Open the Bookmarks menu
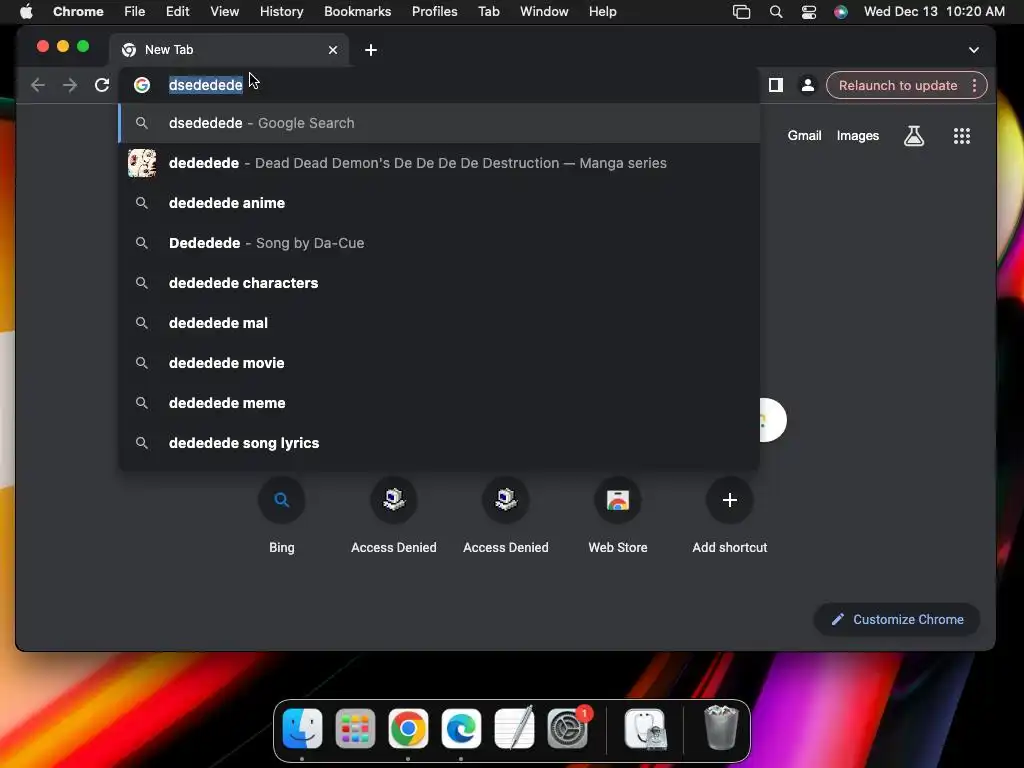The width and height of the screenshot is (1024, 768). point(357,12)
